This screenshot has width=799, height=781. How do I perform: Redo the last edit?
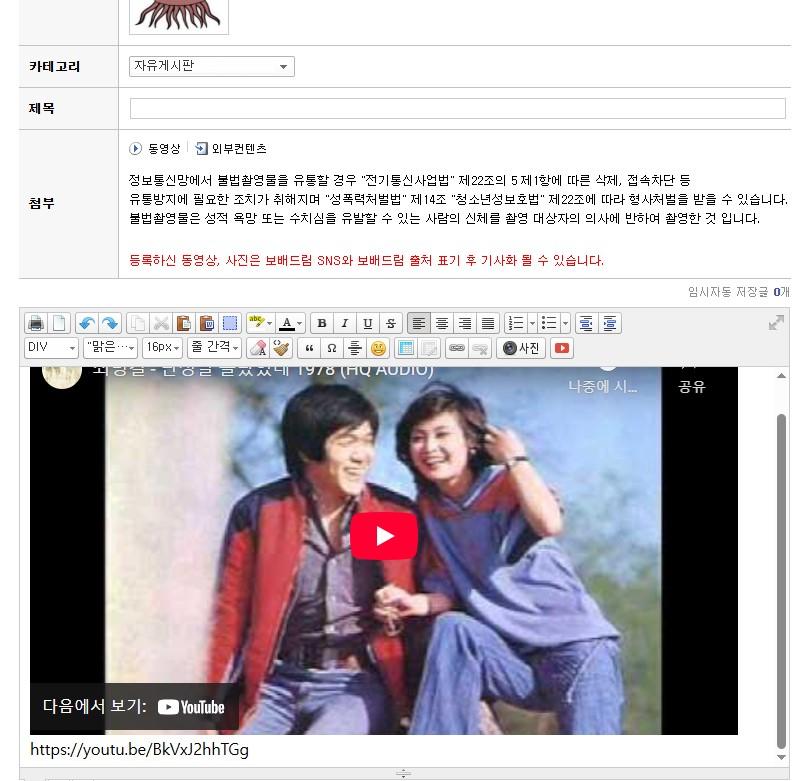click(110, 323)
